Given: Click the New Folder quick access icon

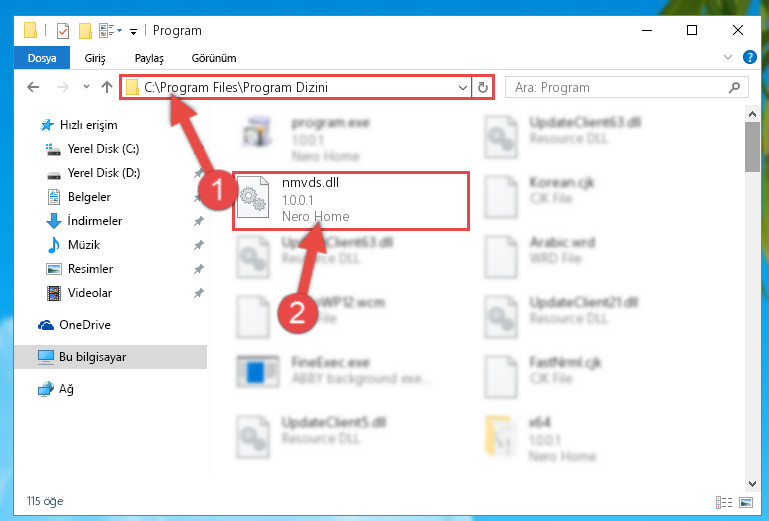Looking at the screenshot, I should coord(85,31).
